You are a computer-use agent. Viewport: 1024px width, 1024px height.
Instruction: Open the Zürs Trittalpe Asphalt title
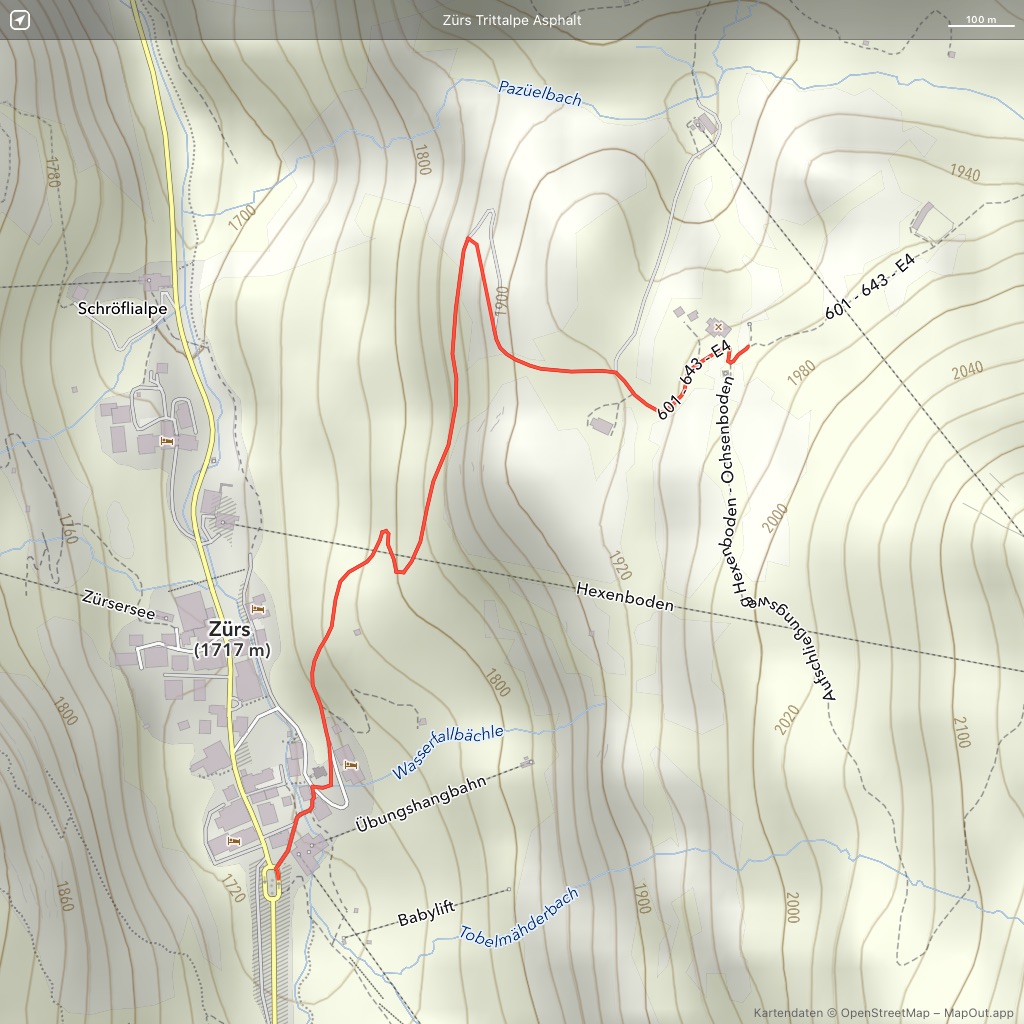[512, 20]
